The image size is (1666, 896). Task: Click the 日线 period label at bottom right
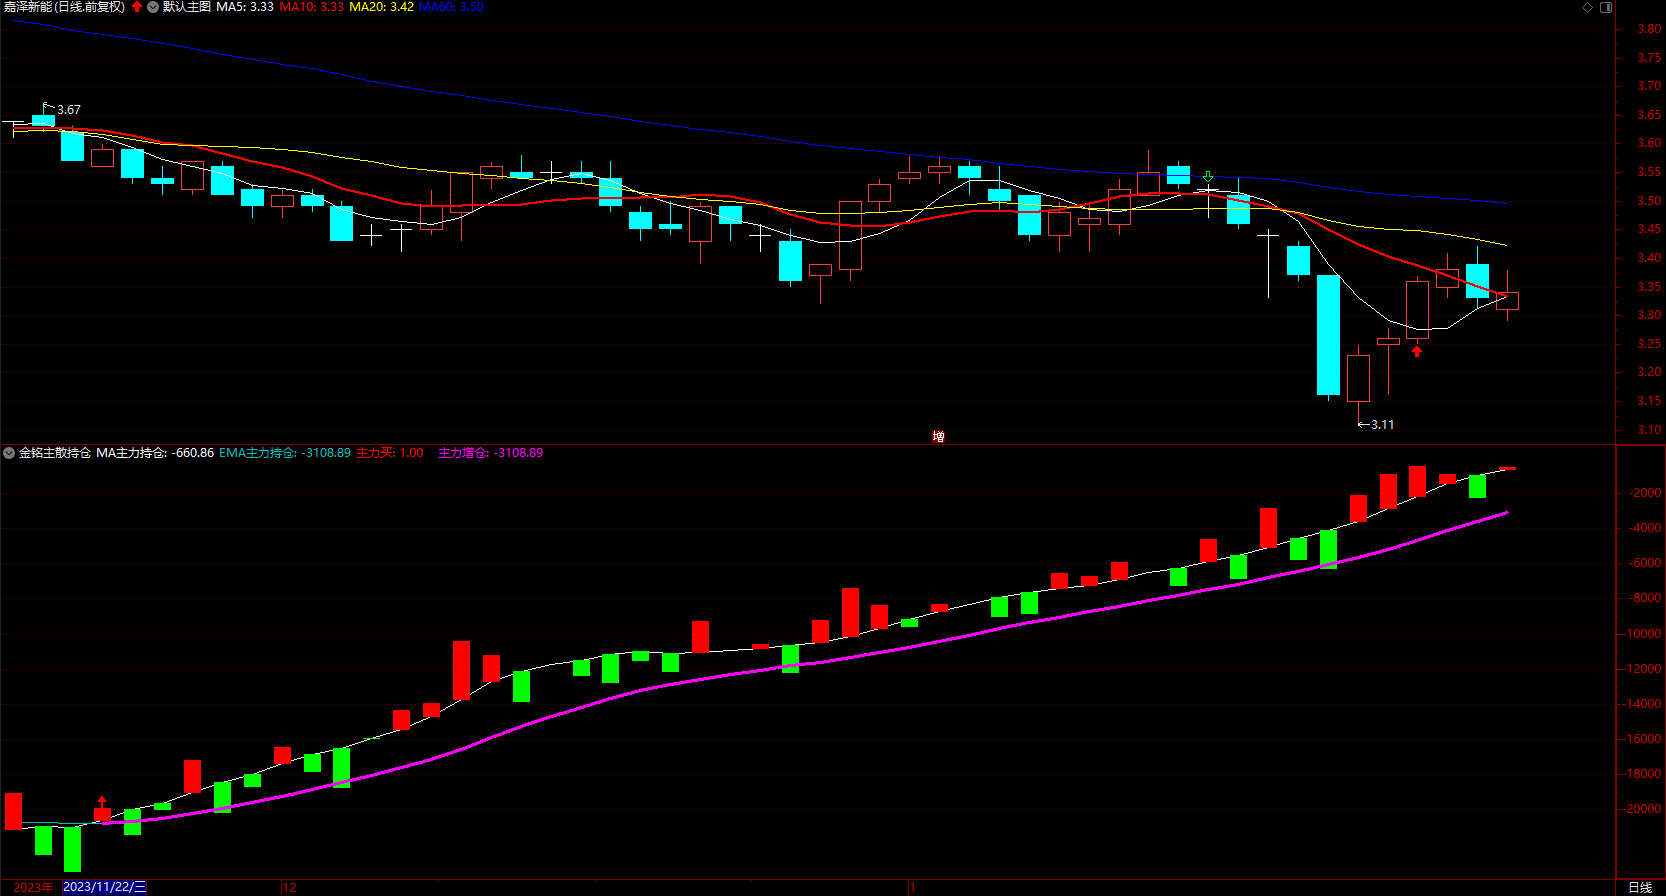1640,887
